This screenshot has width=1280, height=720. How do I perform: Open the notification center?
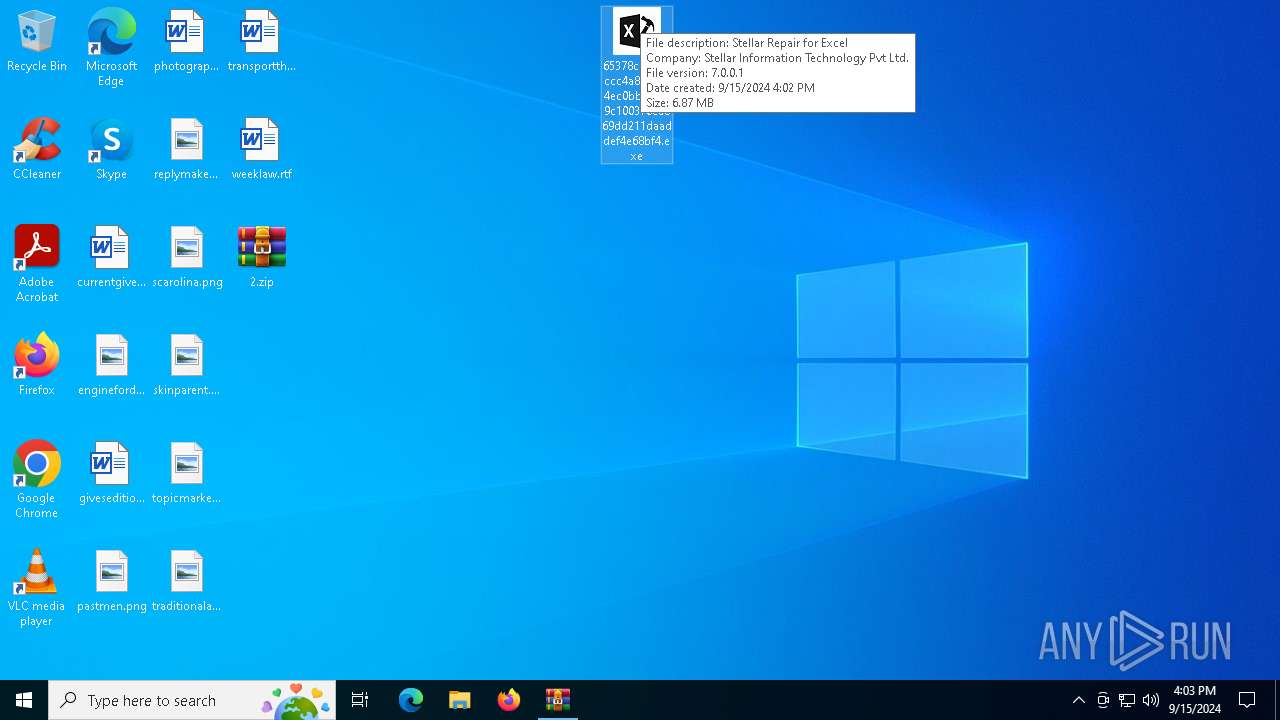click(1247, 700)
